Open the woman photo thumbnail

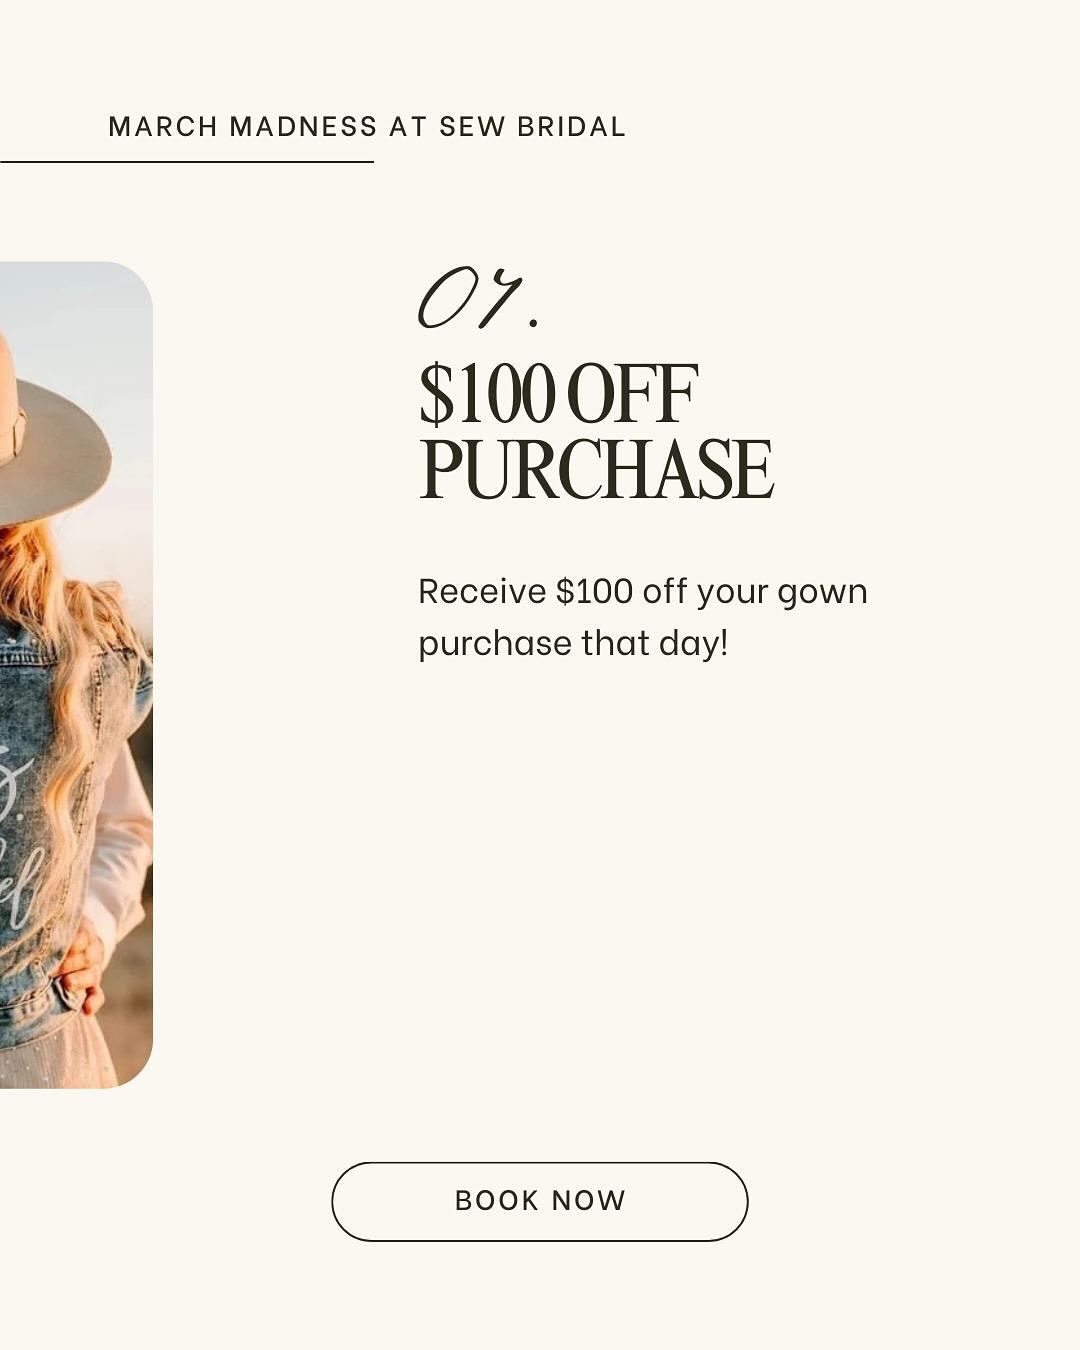tap(76, 675)
